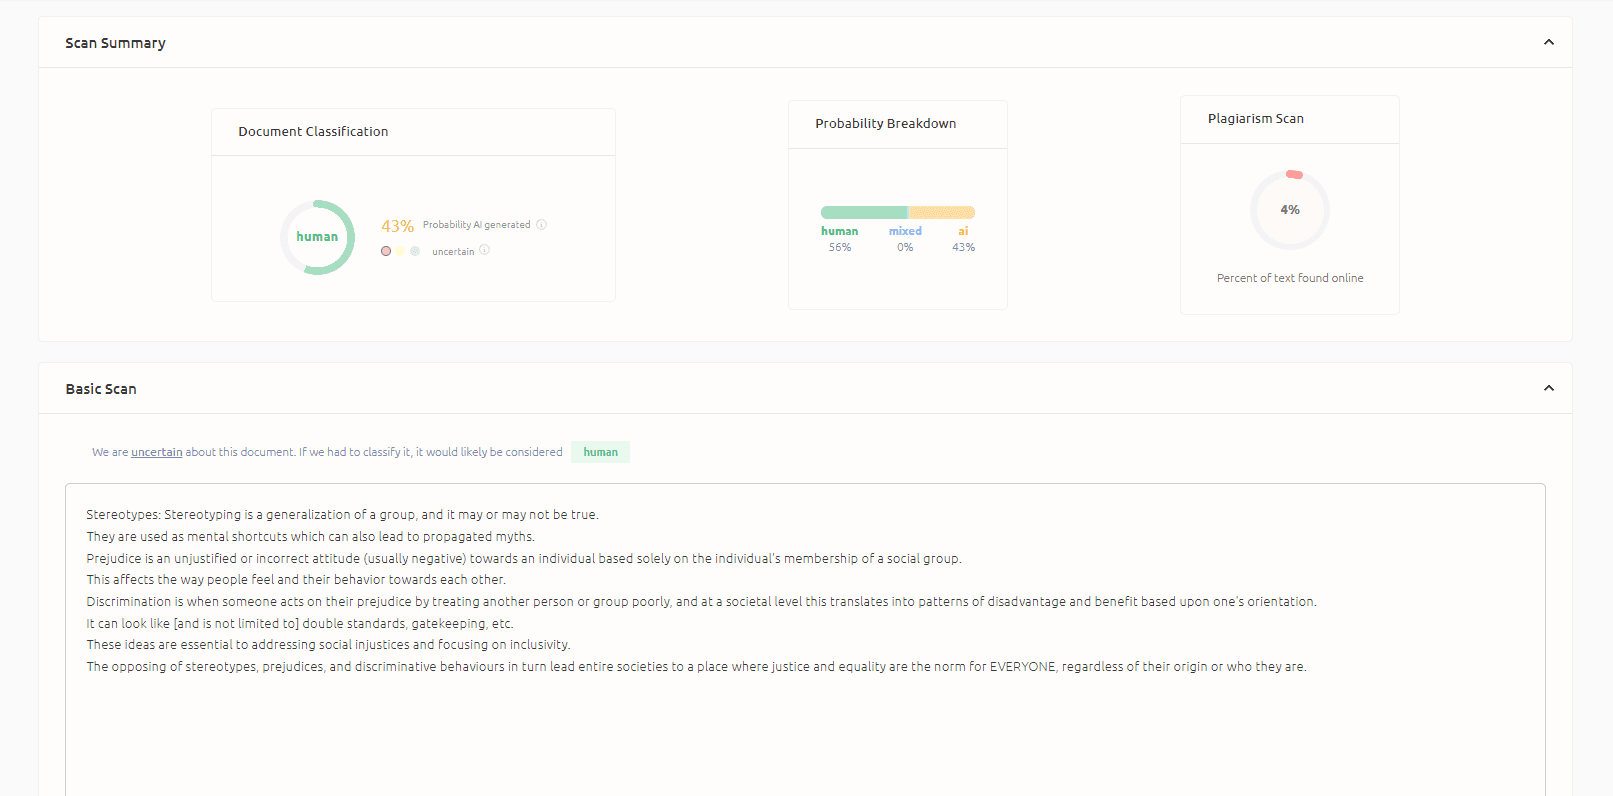Click the mixed label under probability bar
Image resolution: width=1613 pixels, height=796 pixels.
pos(905,231)
